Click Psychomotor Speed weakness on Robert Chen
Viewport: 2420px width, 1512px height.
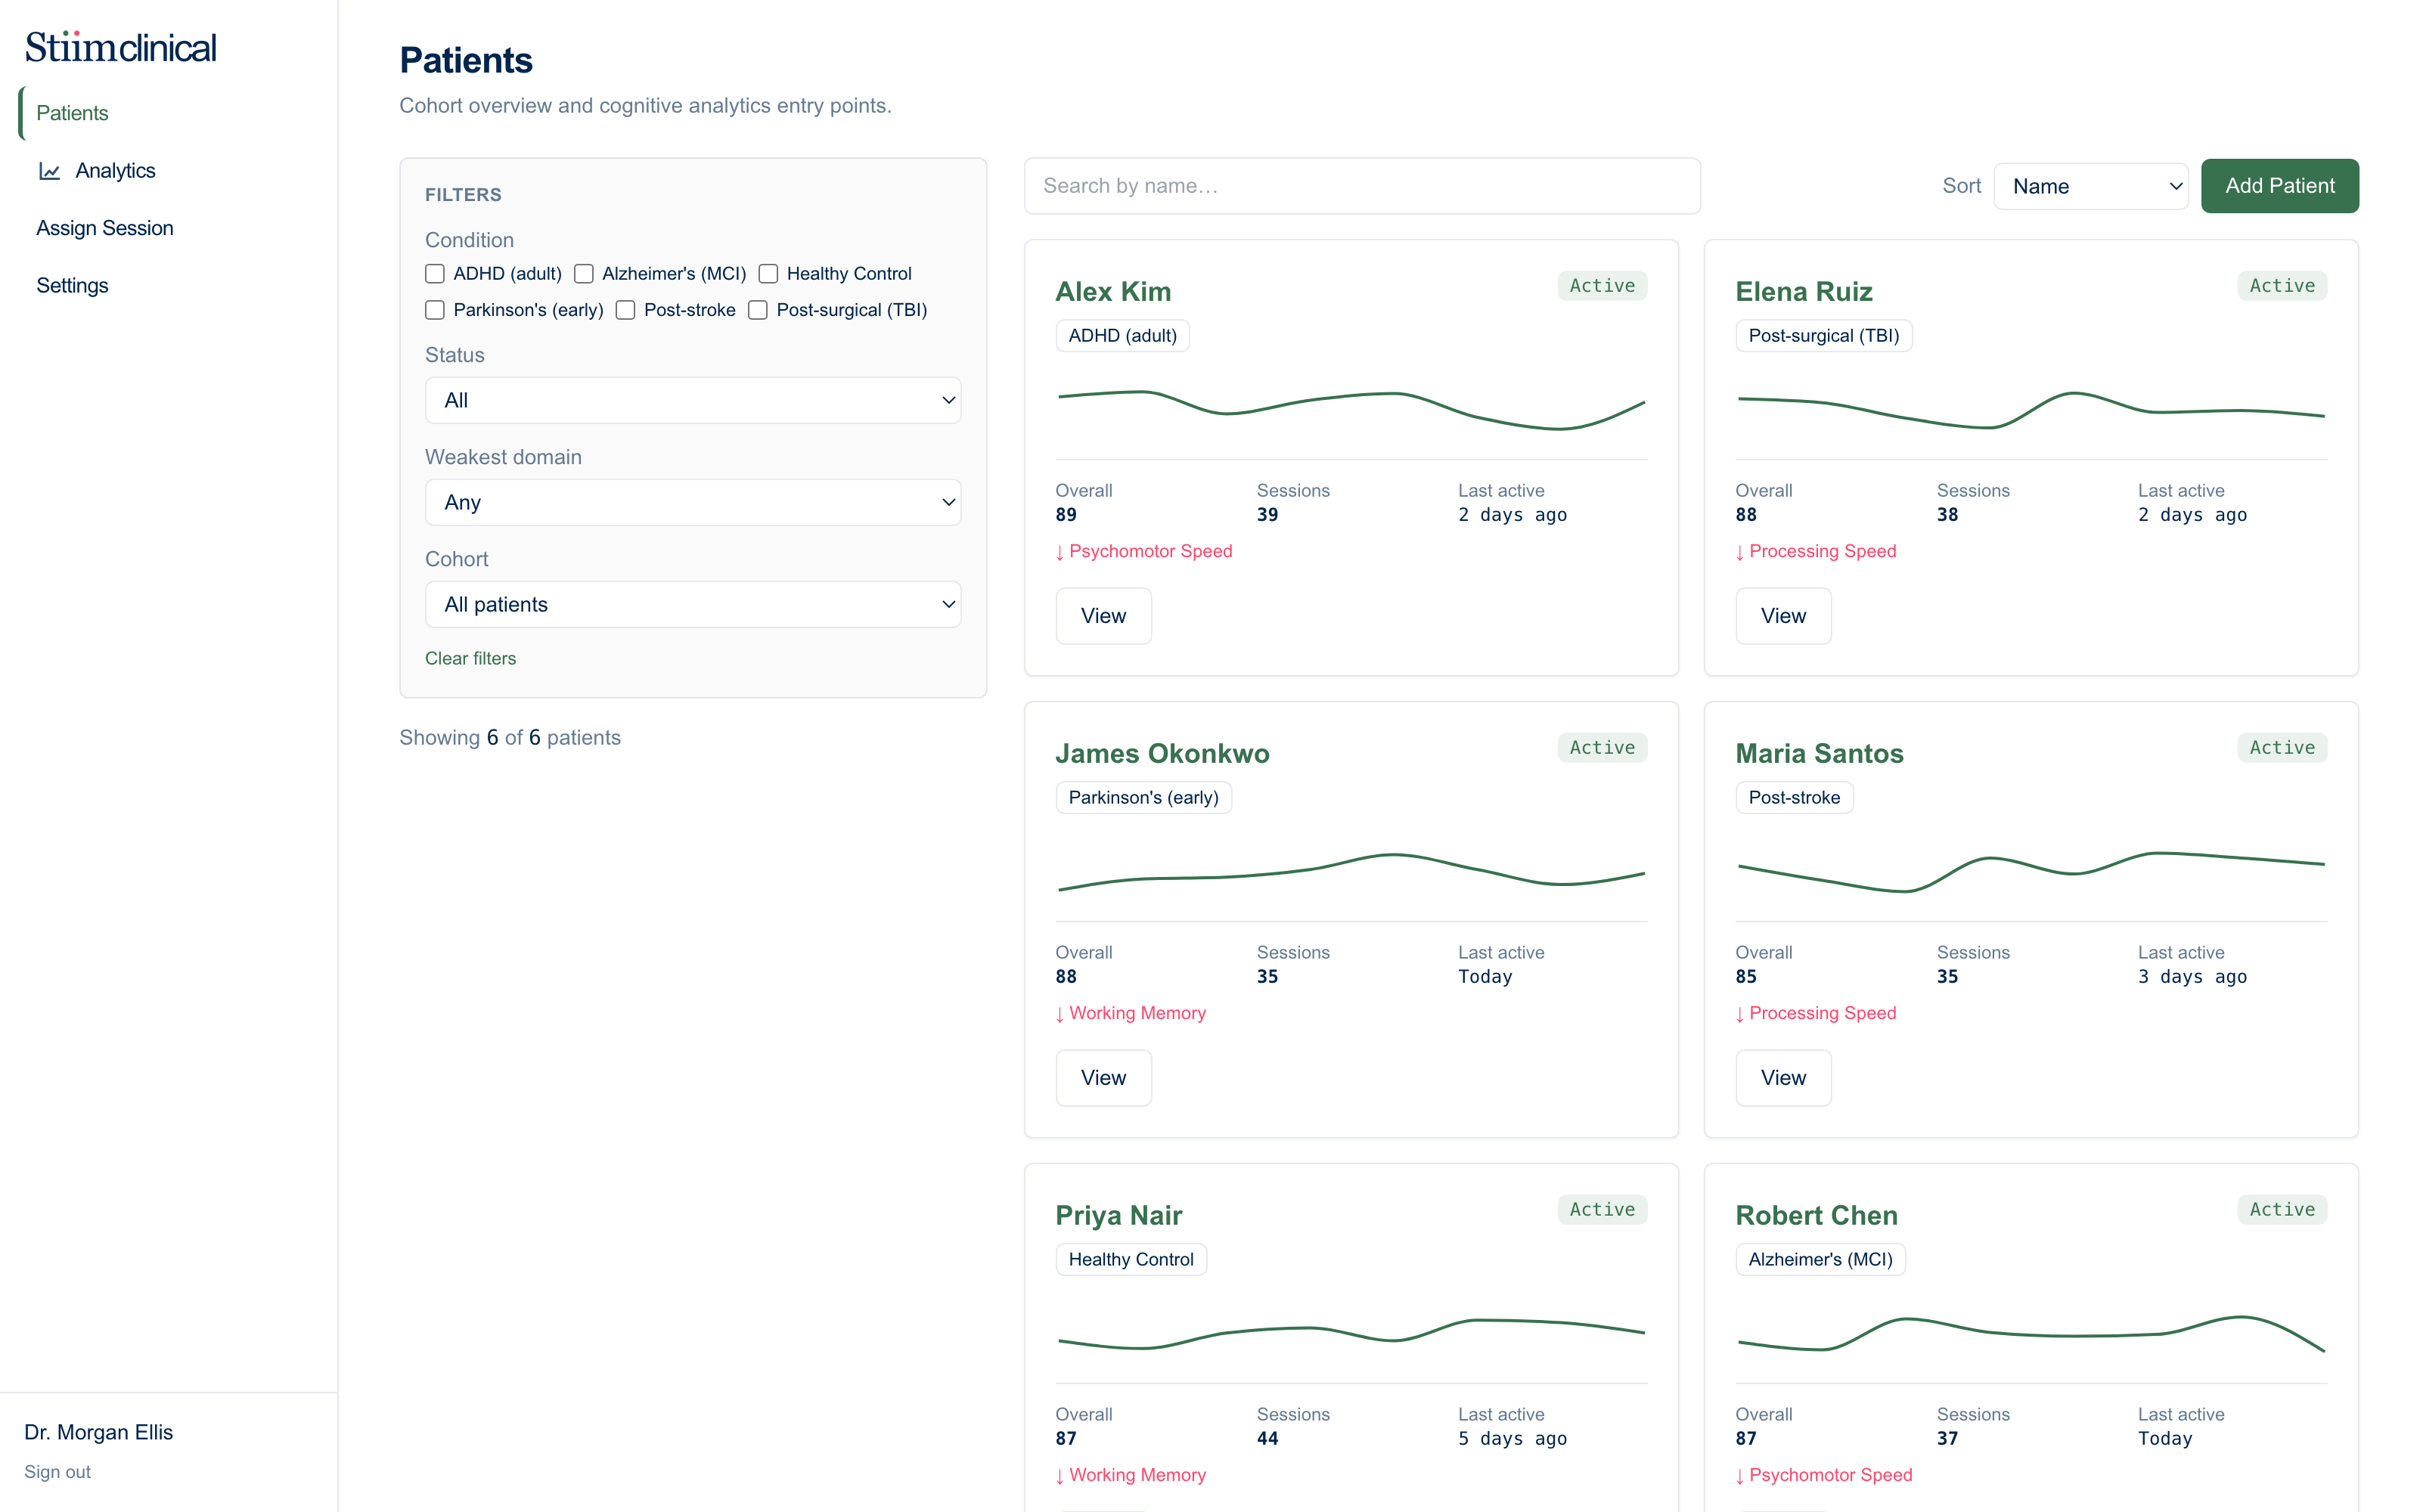click(1824, 1475)
